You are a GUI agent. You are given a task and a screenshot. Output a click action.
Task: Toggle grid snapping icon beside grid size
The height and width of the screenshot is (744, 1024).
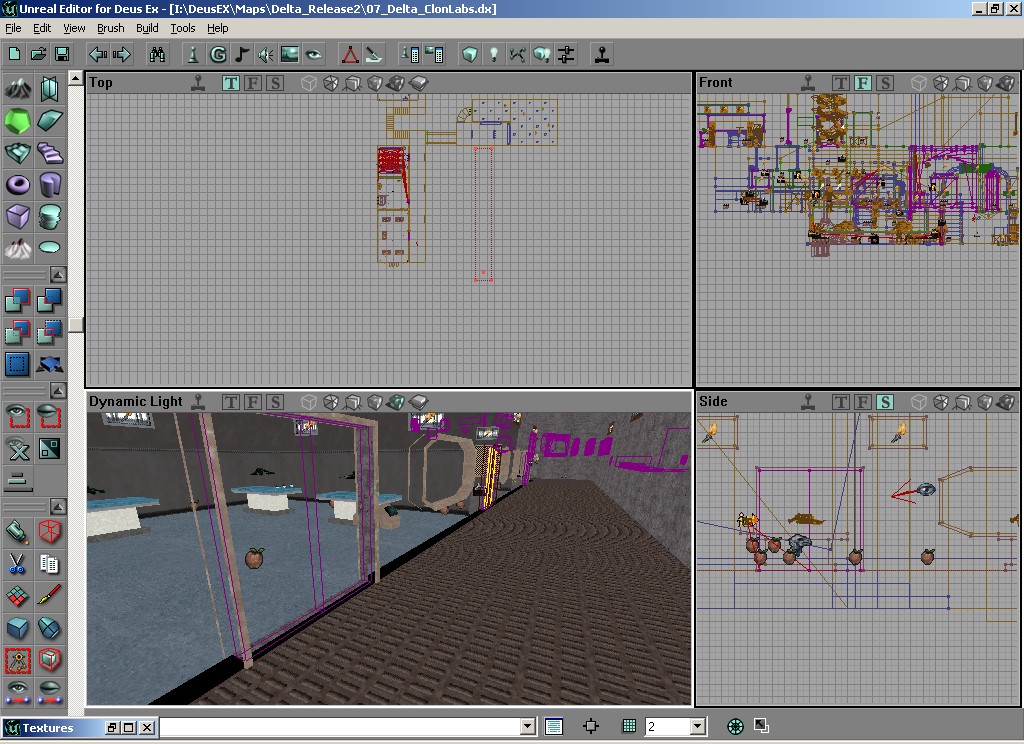tap(629, 726)
